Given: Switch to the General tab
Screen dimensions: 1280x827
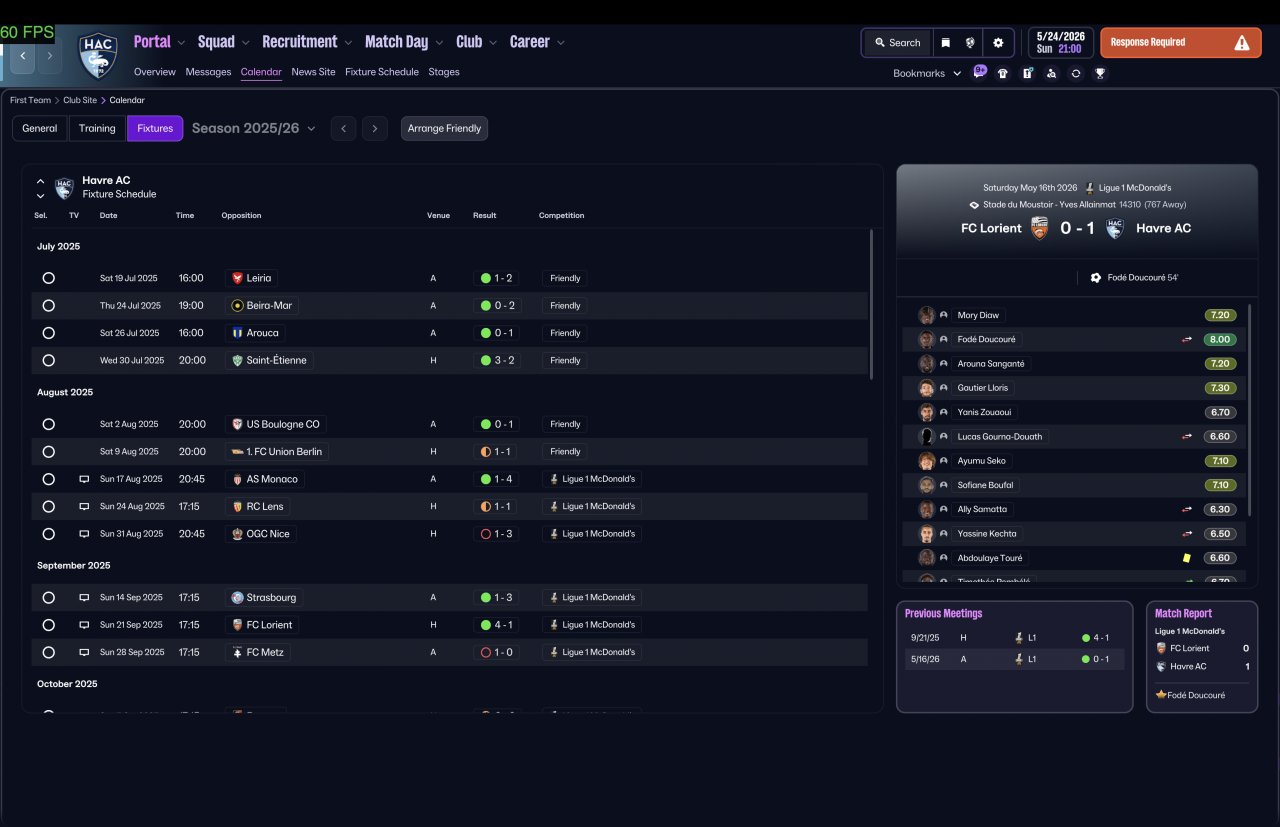Looking at the screenshot, I should point(40,128).
